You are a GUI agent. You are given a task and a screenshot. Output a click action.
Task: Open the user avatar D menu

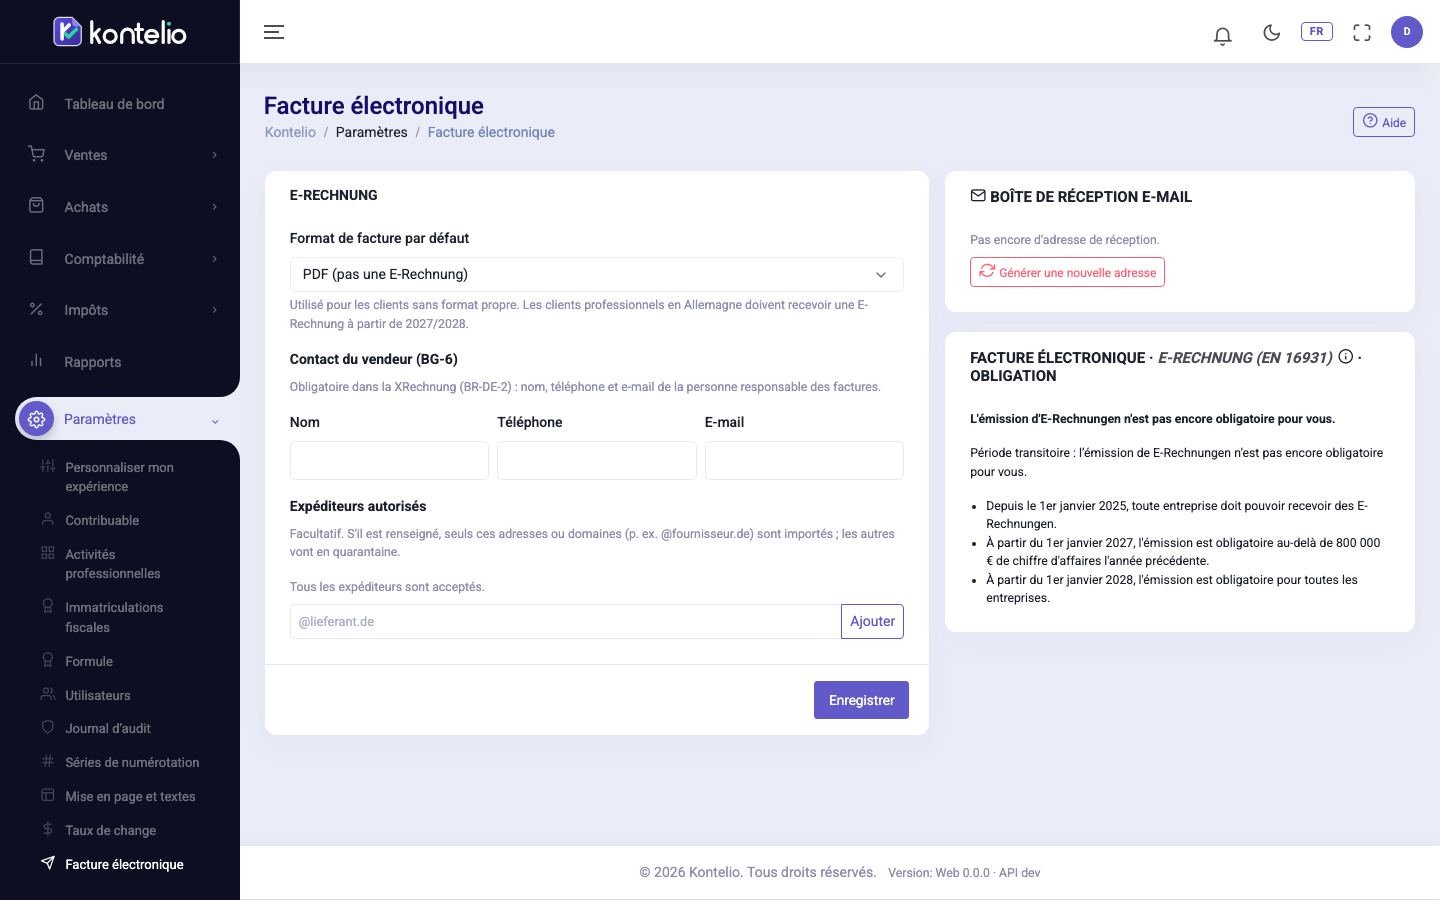pyautogui.click(x=1406, y=32)
